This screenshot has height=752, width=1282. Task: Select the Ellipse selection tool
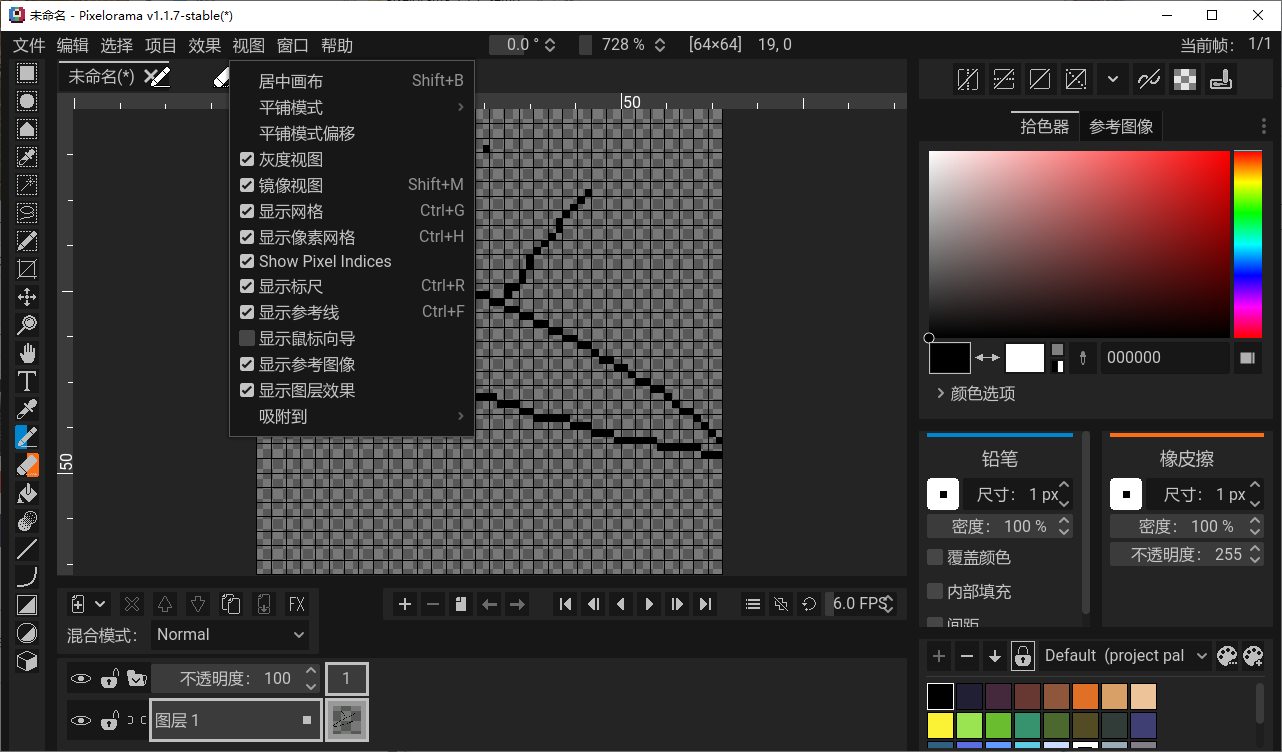27,100
